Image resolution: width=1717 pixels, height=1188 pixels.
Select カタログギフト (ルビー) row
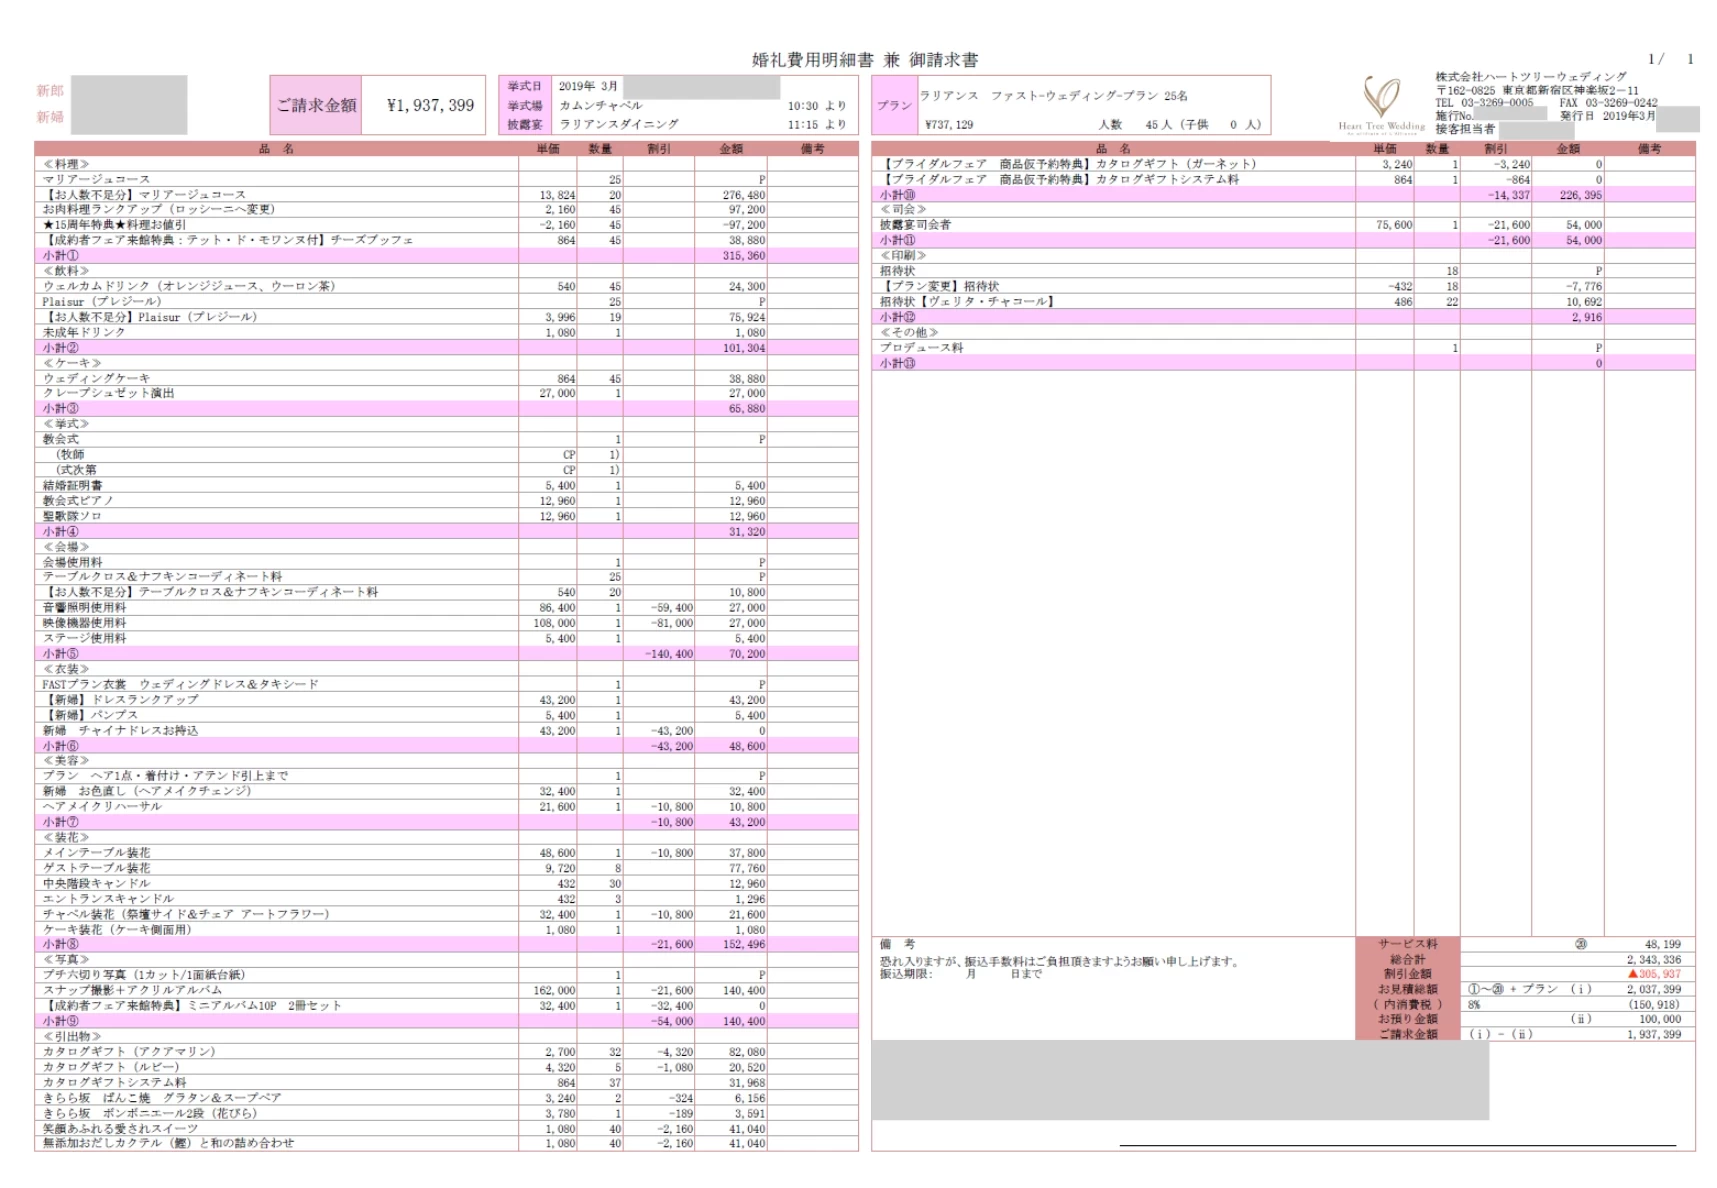tap(446, 1067)
